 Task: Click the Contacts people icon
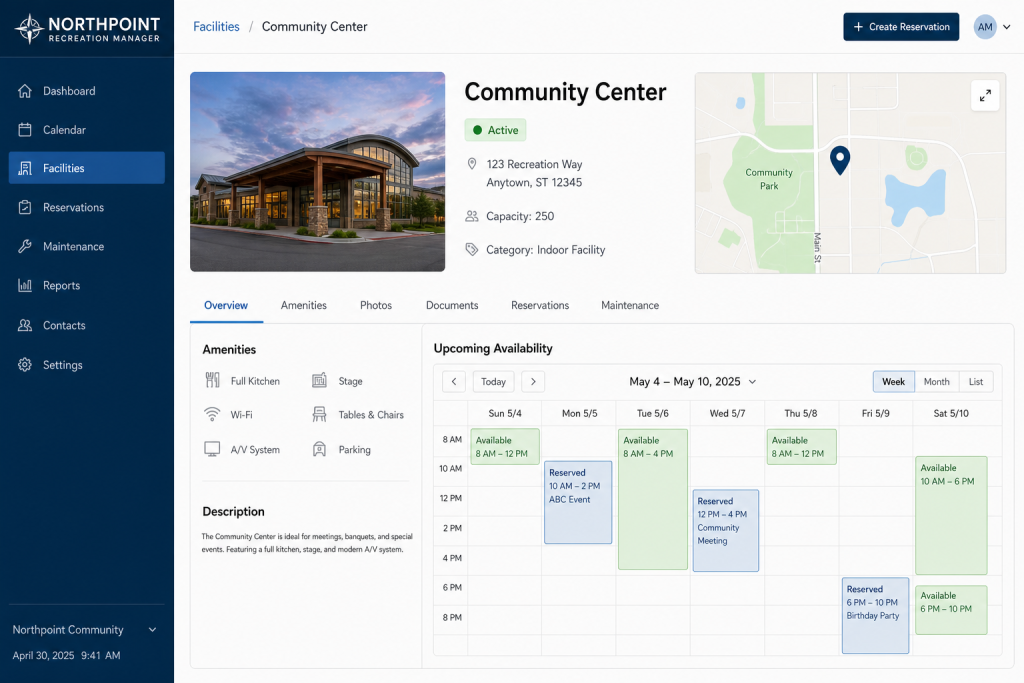click(x=25, y=325)
